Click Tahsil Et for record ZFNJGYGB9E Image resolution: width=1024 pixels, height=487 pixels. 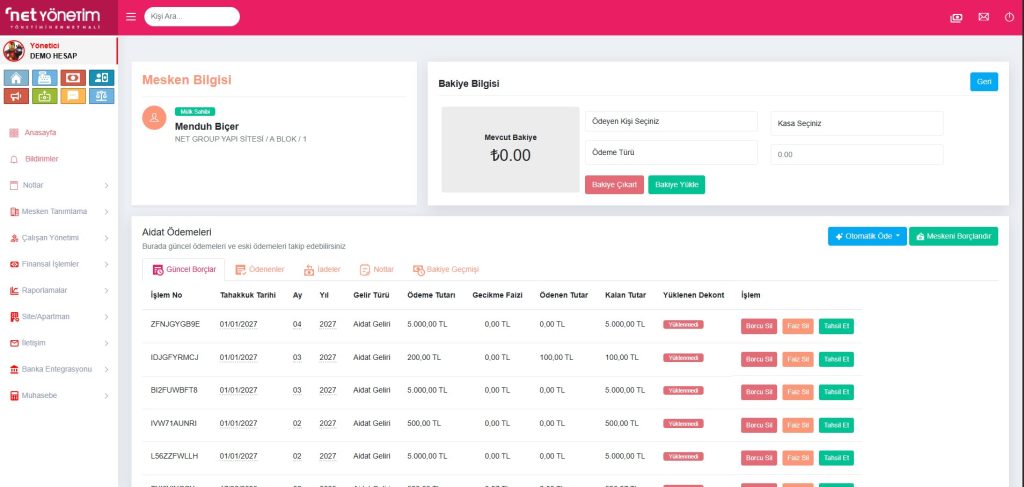pos(836,325)
